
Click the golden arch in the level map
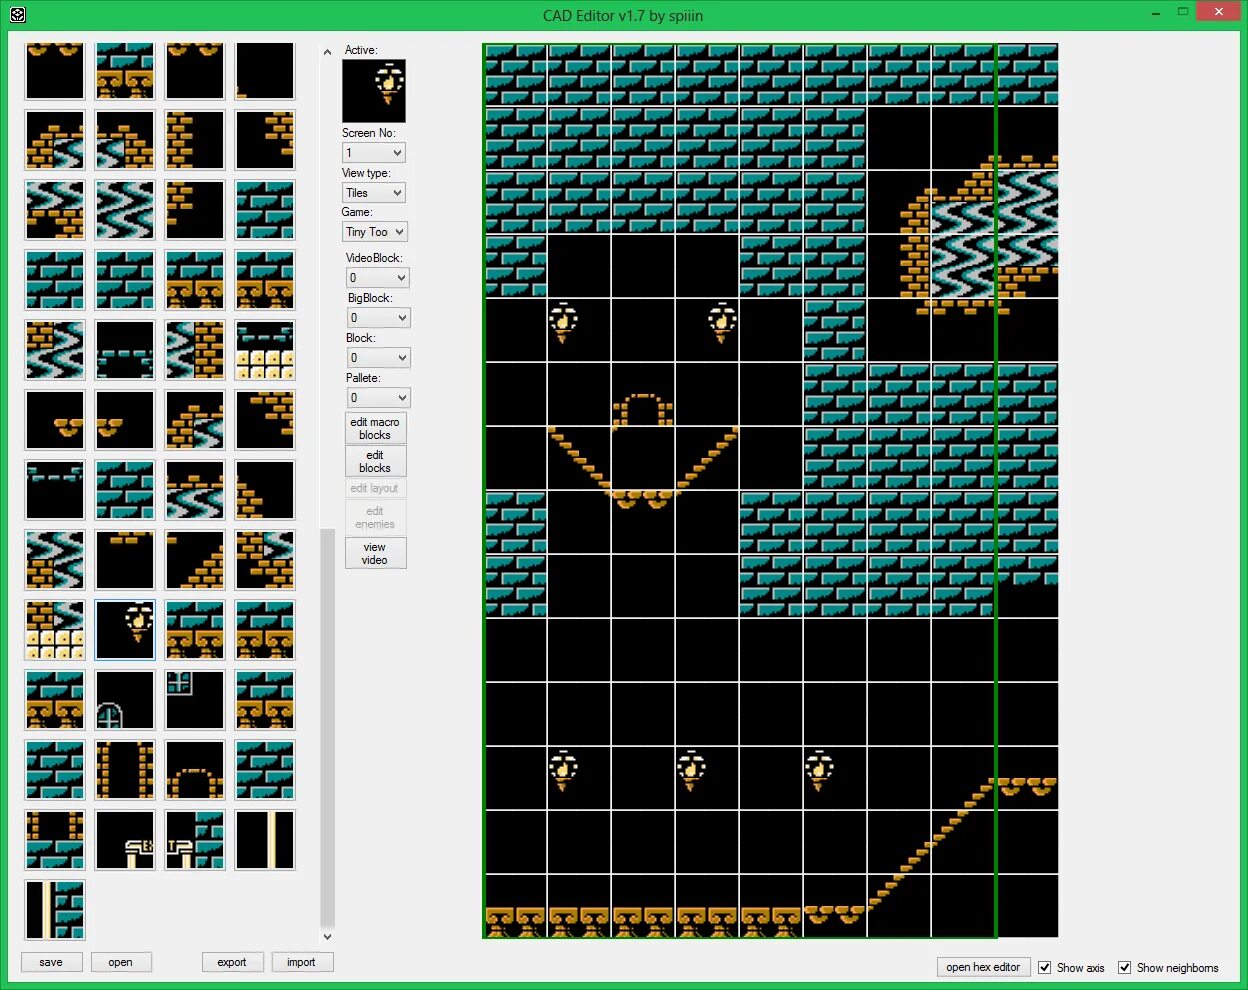tap(642, 410)
